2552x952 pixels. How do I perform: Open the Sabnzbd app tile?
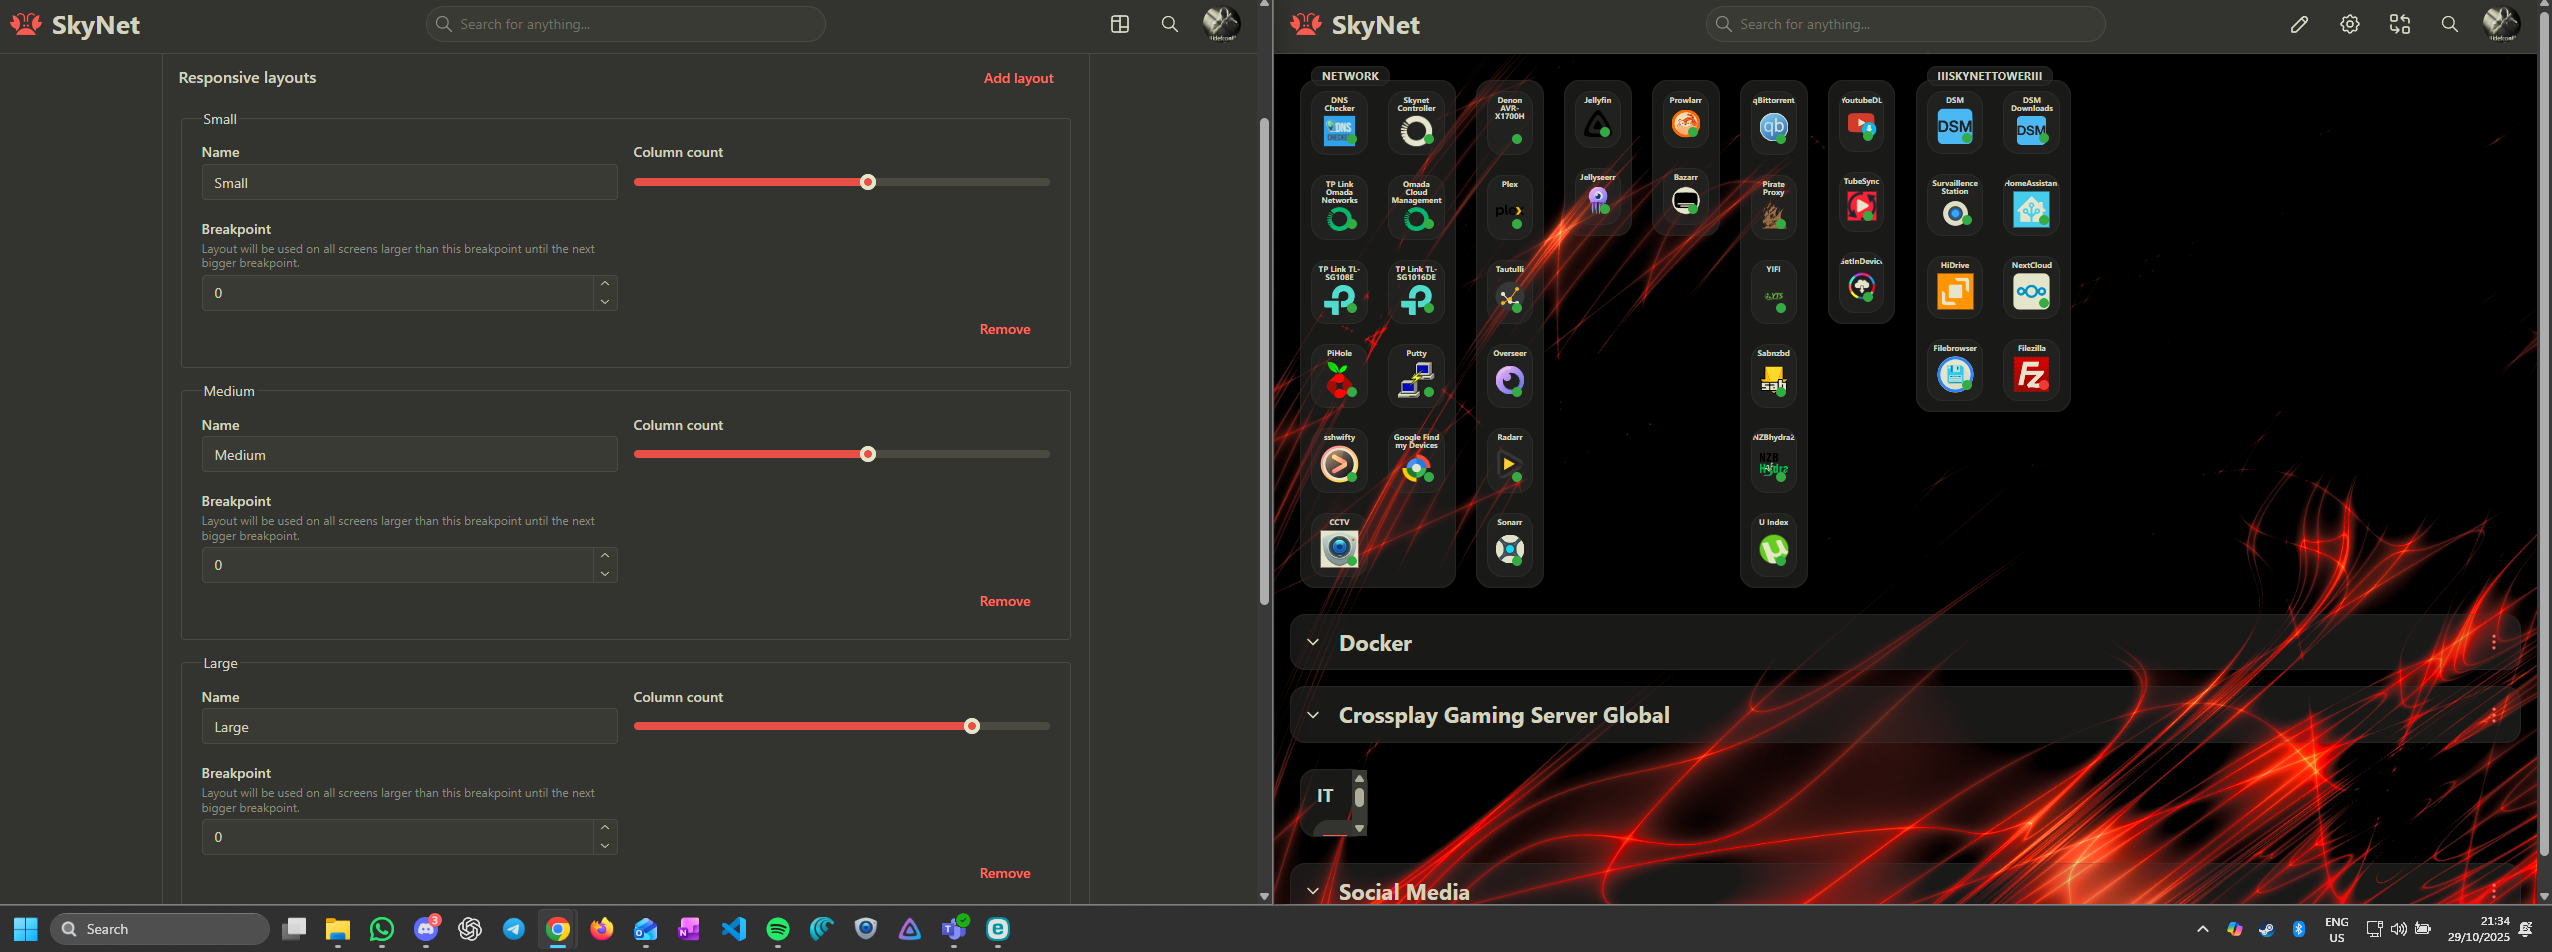coord(1773,375)
